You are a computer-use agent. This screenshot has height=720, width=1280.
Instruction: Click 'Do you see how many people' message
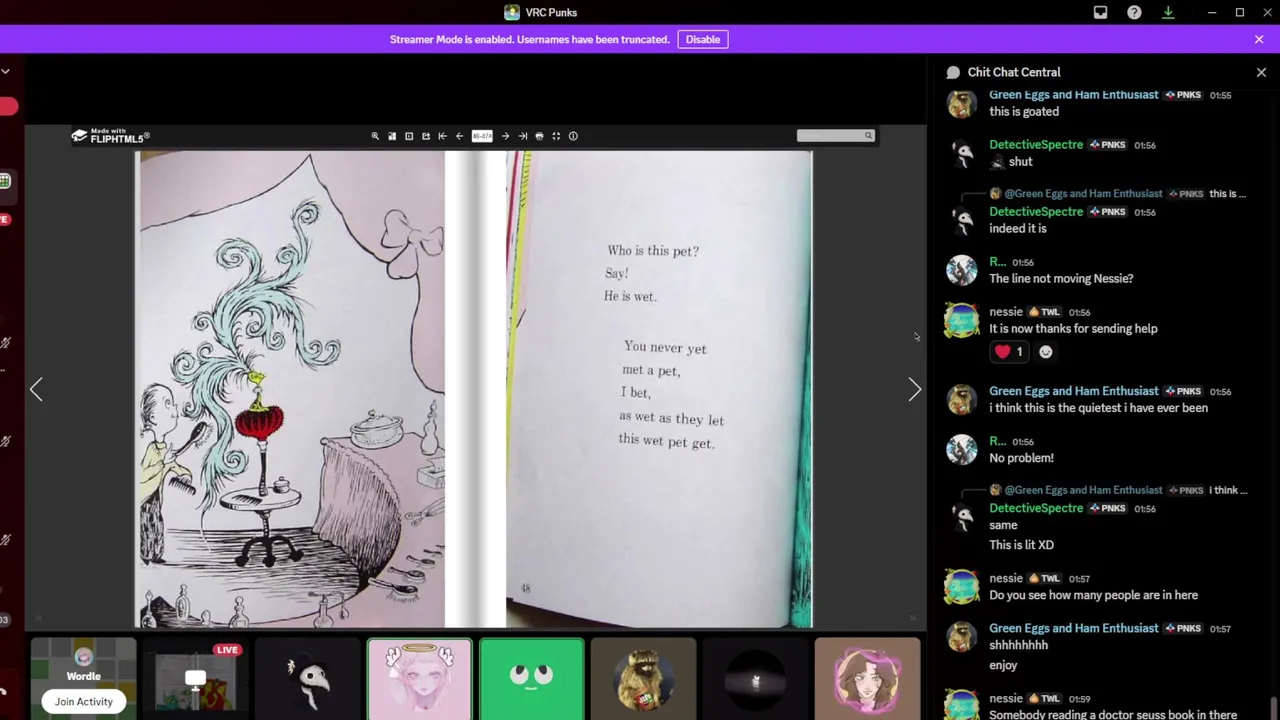tap(1093, 595)
